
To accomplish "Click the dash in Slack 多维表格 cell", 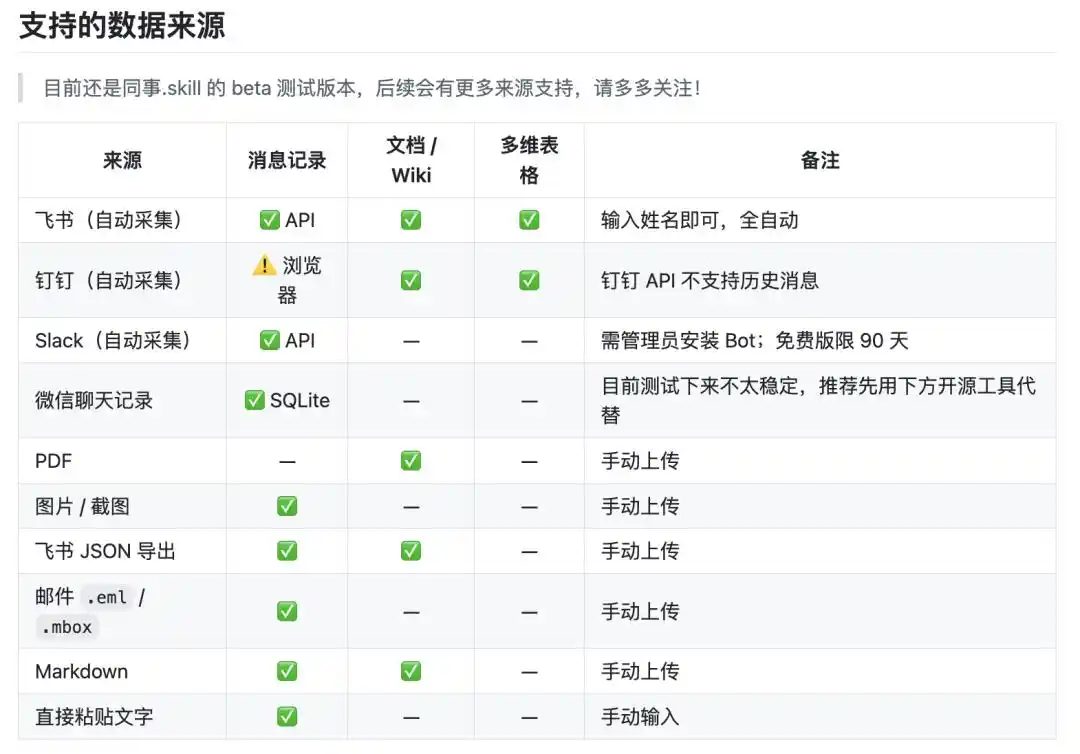I will [529, 340].
